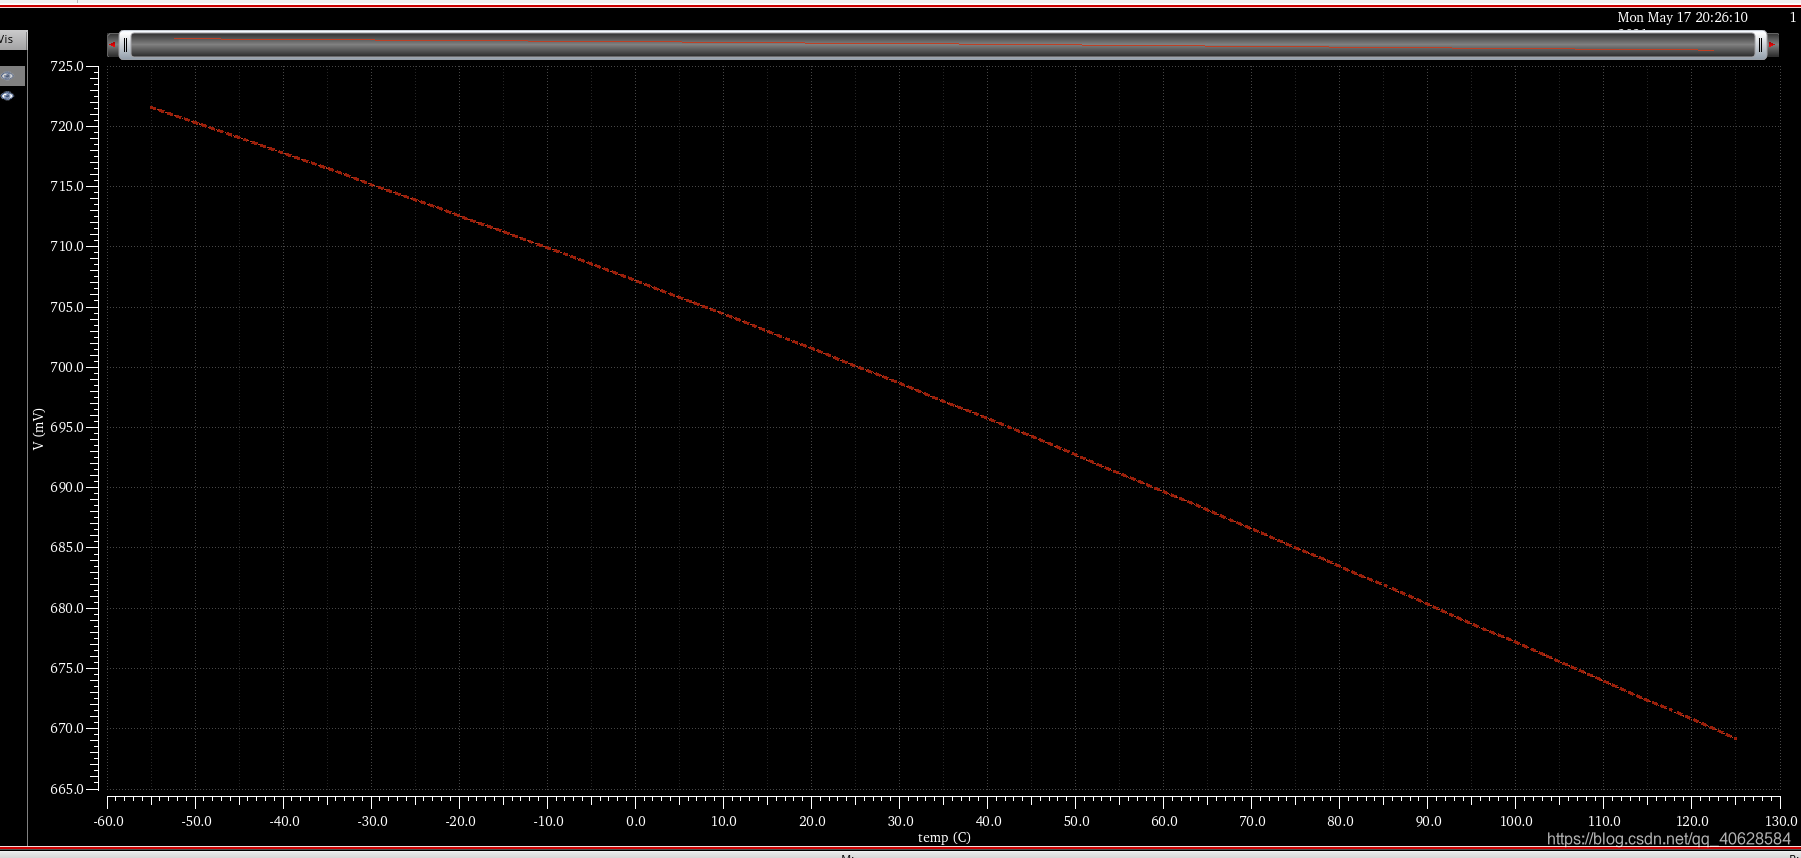Click the strip number "1" at top right

[1793, 17]
